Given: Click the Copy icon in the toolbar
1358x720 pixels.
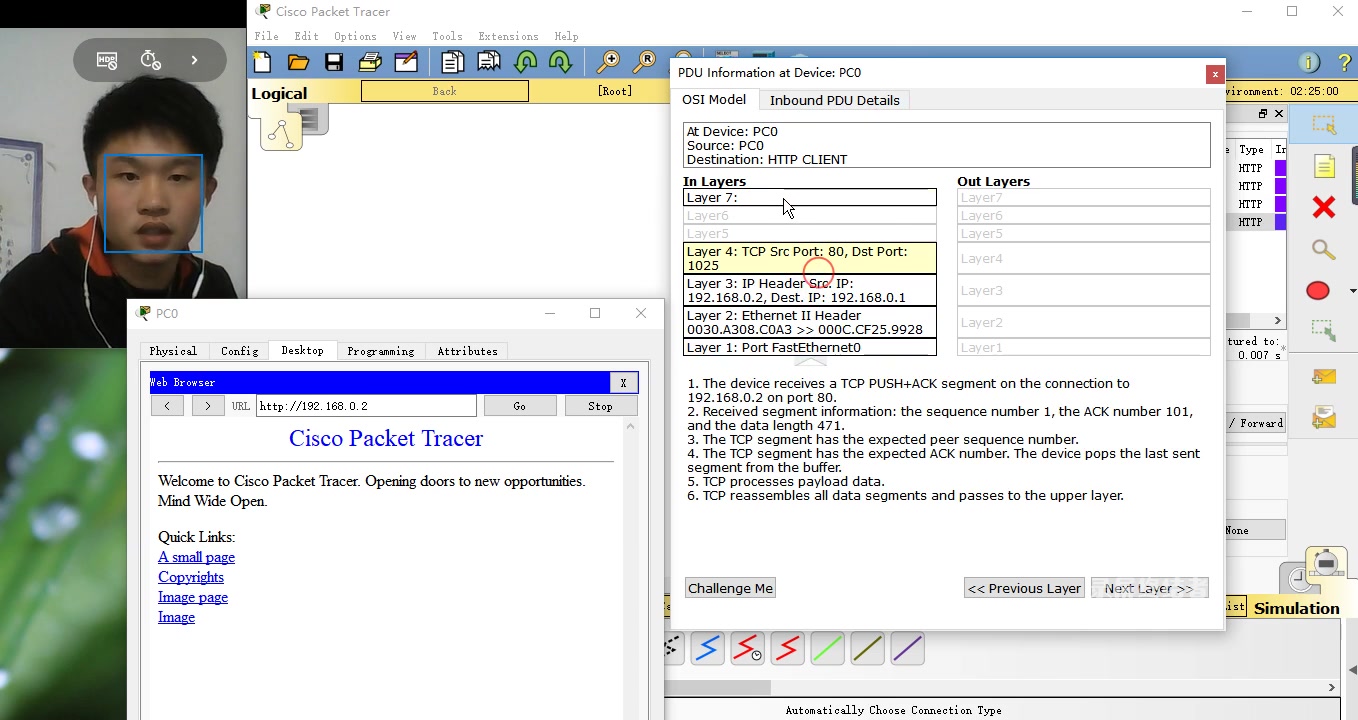Looking at the screenshot, I should [x=452, y=62].
